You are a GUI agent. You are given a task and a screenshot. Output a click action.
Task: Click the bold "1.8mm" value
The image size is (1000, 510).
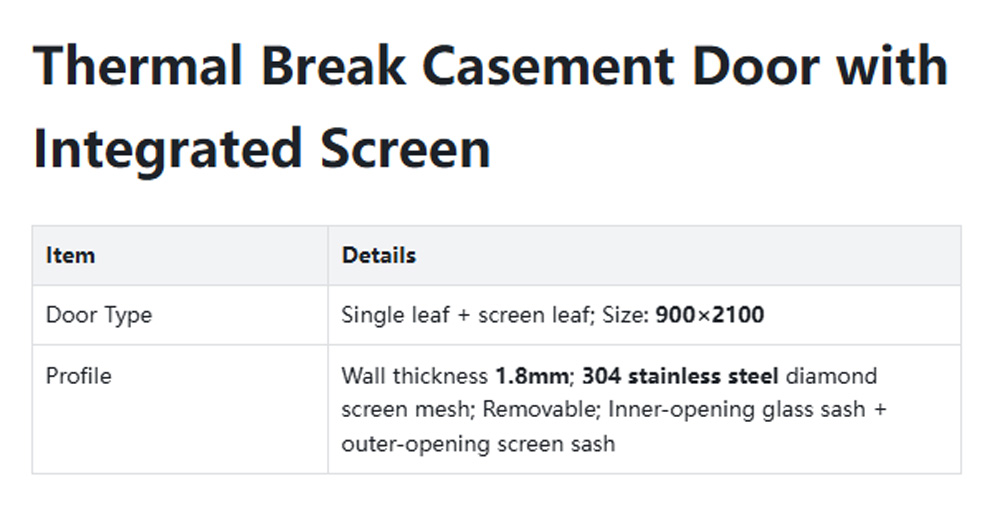pos(531,377)
